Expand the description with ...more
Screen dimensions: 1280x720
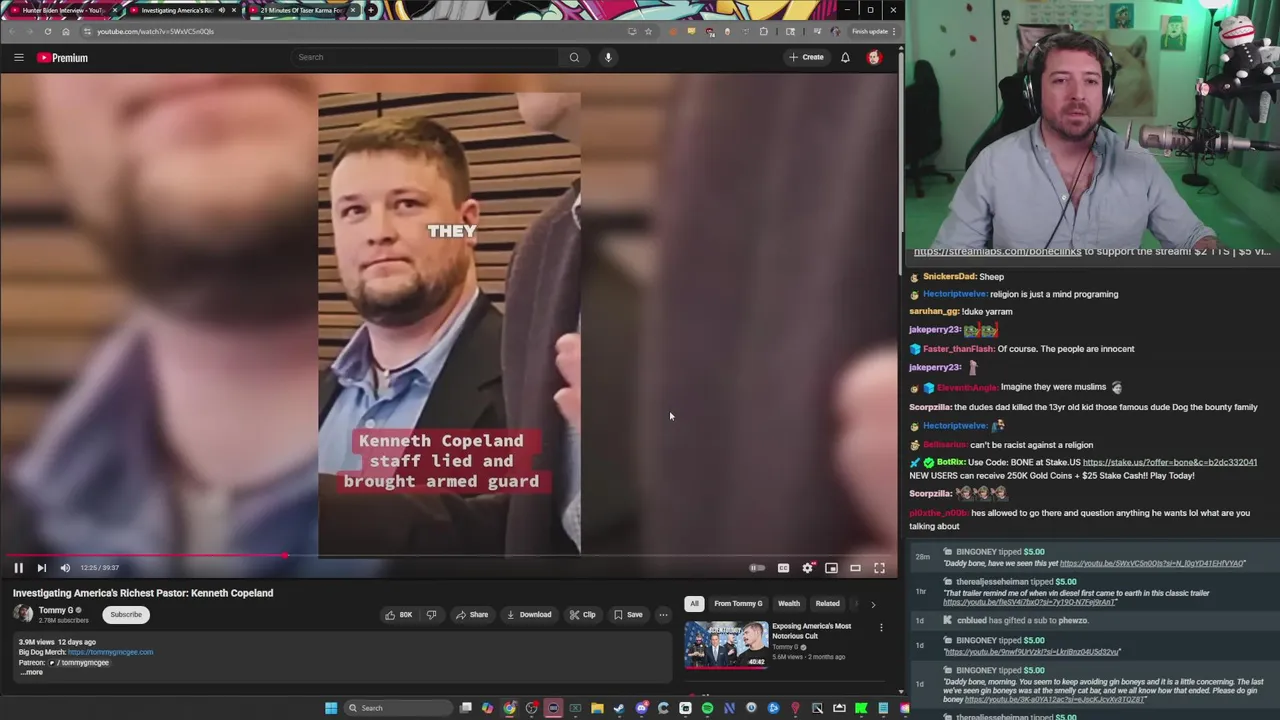click(32, 672)
